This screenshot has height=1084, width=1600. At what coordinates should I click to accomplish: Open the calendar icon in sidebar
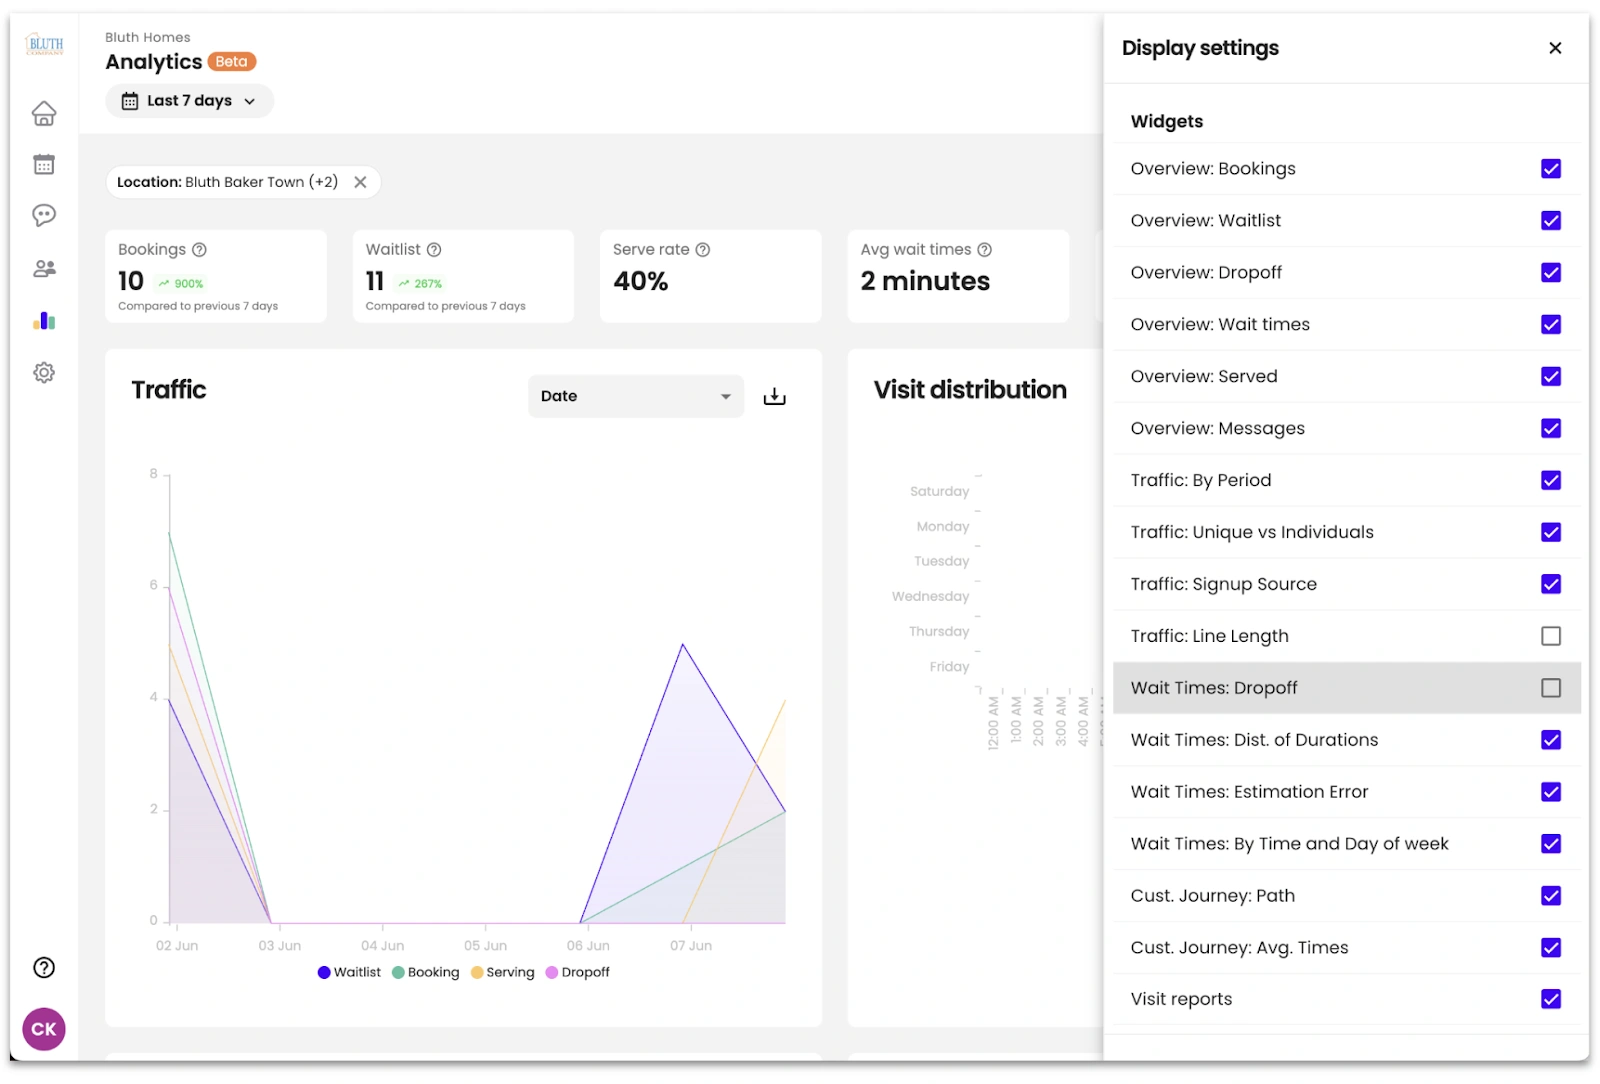point(44,164)
